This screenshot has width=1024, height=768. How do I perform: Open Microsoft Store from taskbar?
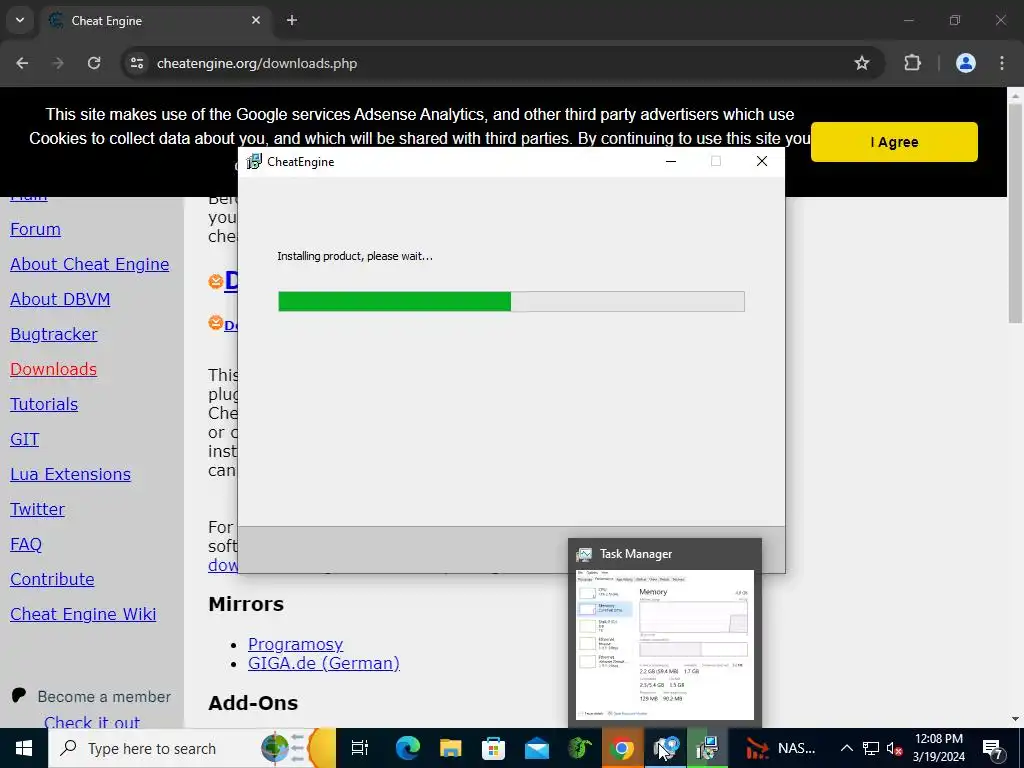click(x=494, y=748)
